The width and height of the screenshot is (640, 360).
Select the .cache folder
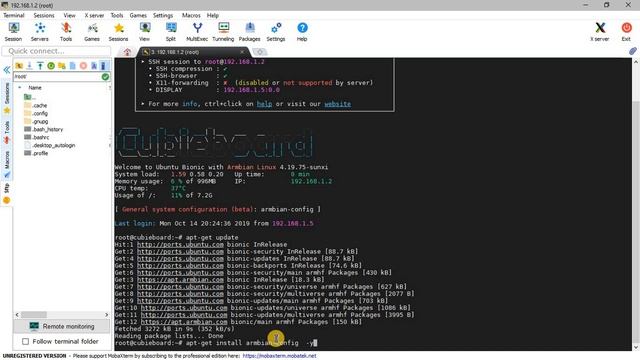(36, 105)
